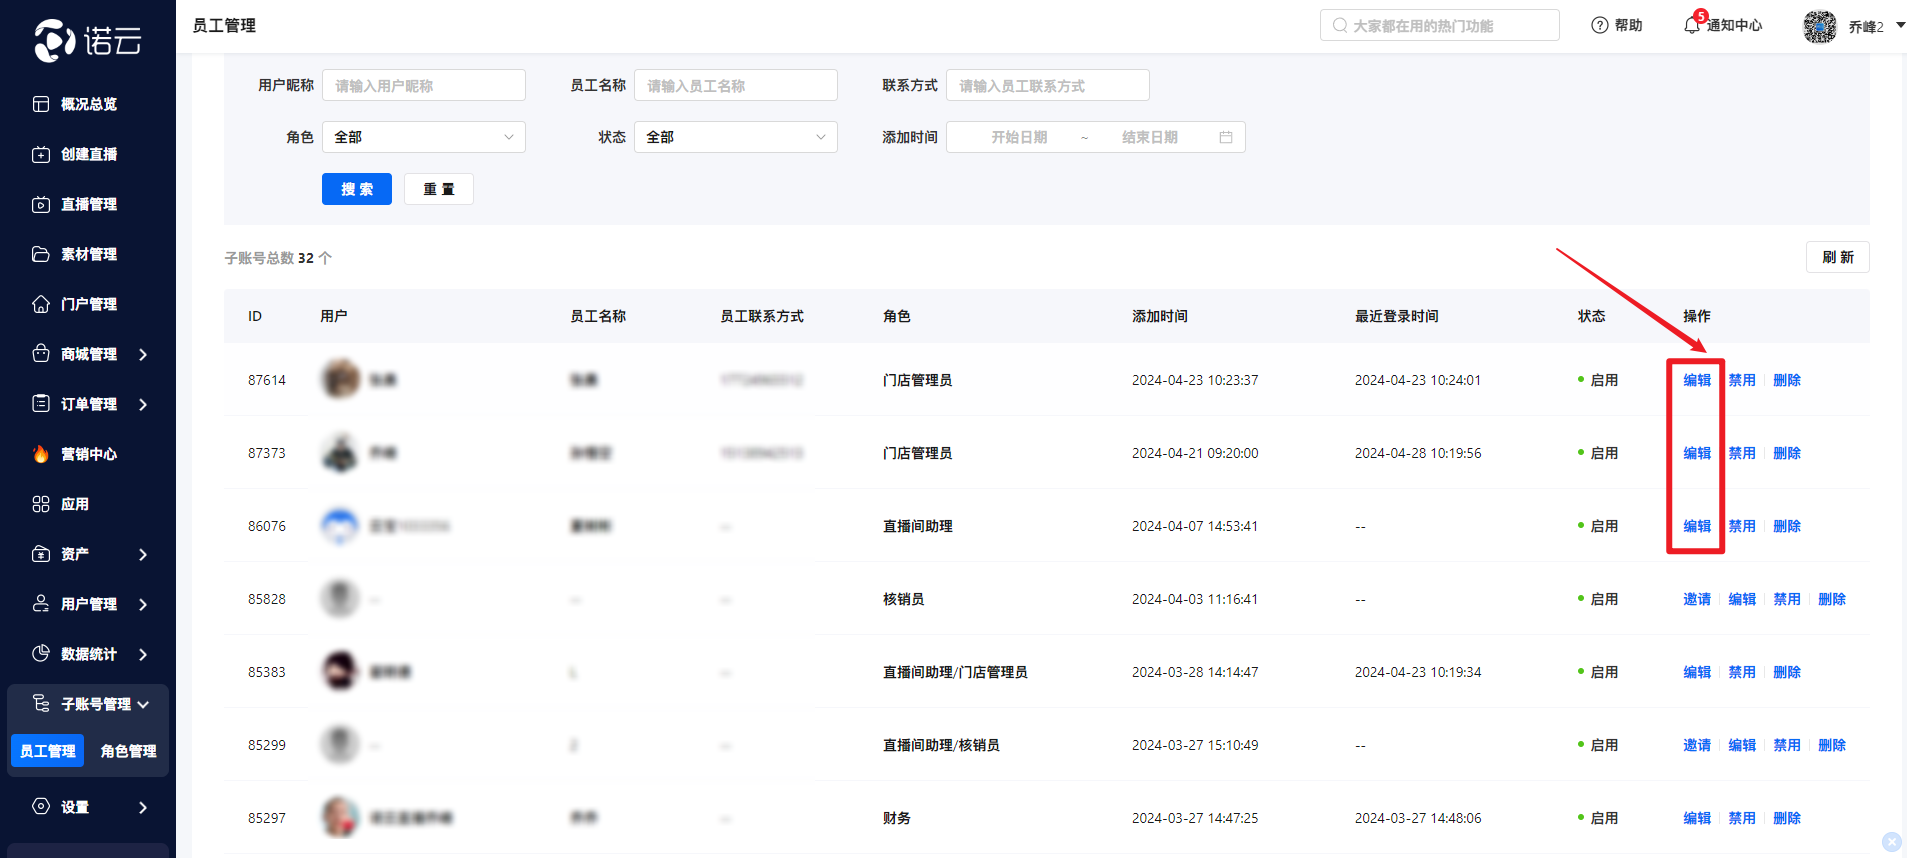1907x858 pixels.
Task: Click the blue 搜索 button
Action: (356, 189)
